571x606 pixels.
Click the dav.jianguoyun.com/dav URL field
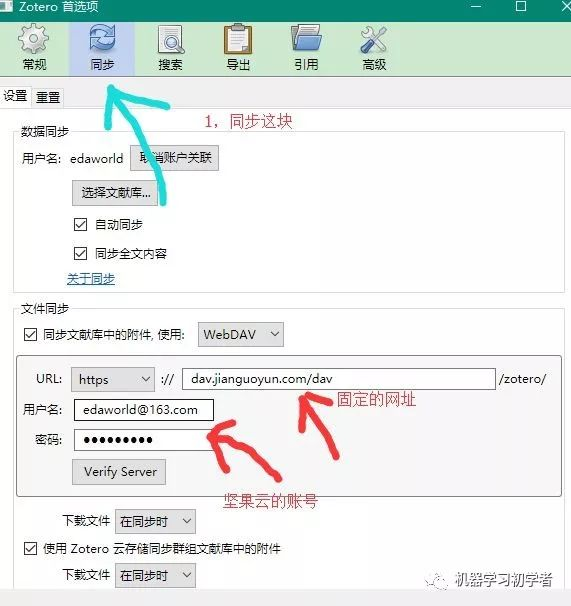point(339,379)
